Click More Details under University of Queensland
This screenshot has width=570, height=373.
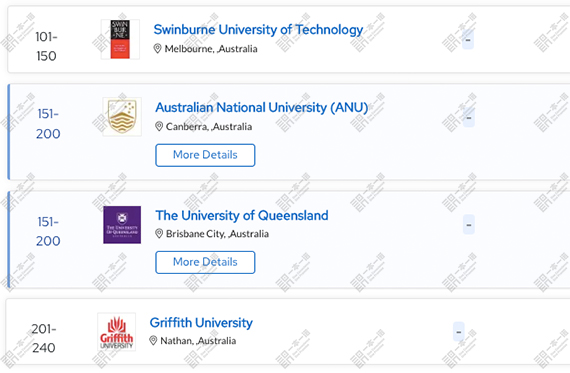pyautogui.click(x=205, y=262)
